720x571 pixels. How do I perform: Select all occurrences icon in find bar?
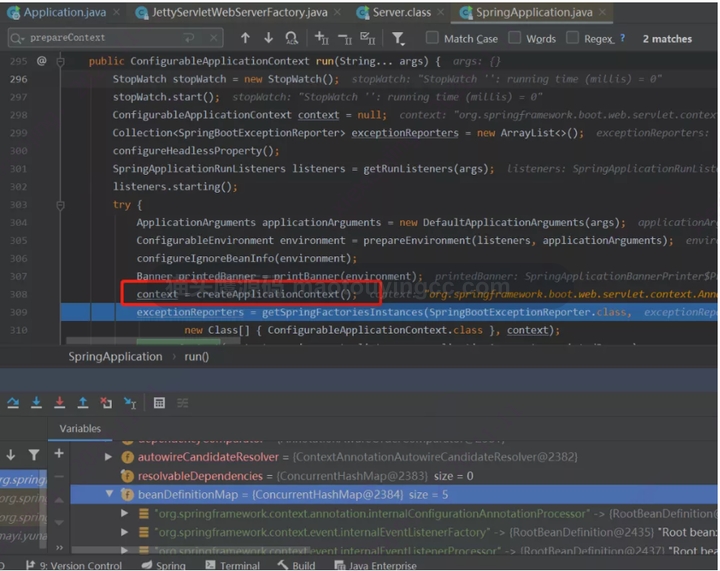click(368, 38)
